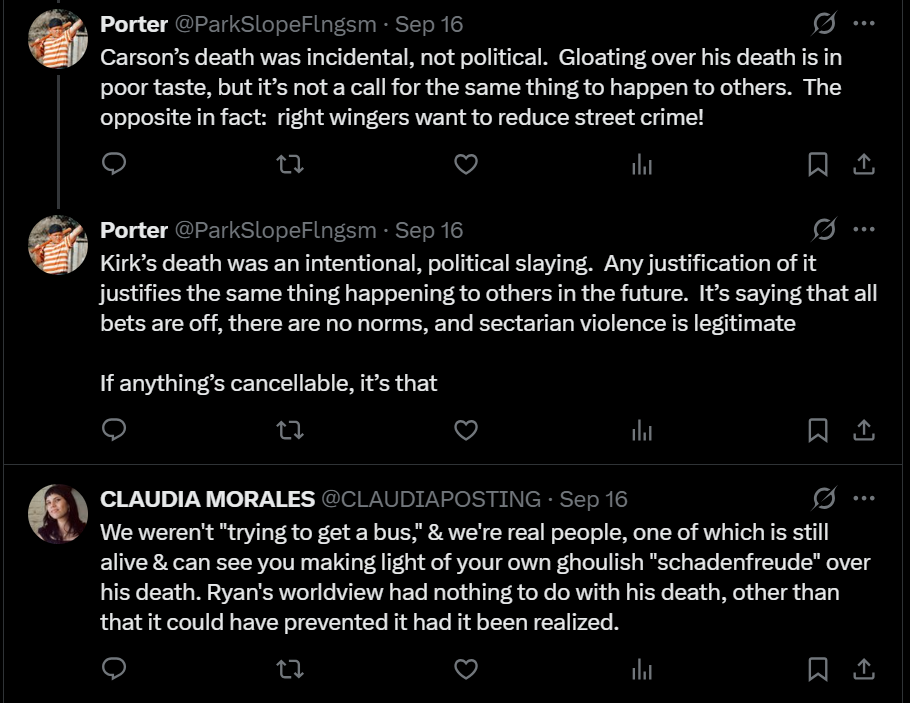Open more options on Claudia Morales's tweet
Screen dimensions: 910x703
863,498
